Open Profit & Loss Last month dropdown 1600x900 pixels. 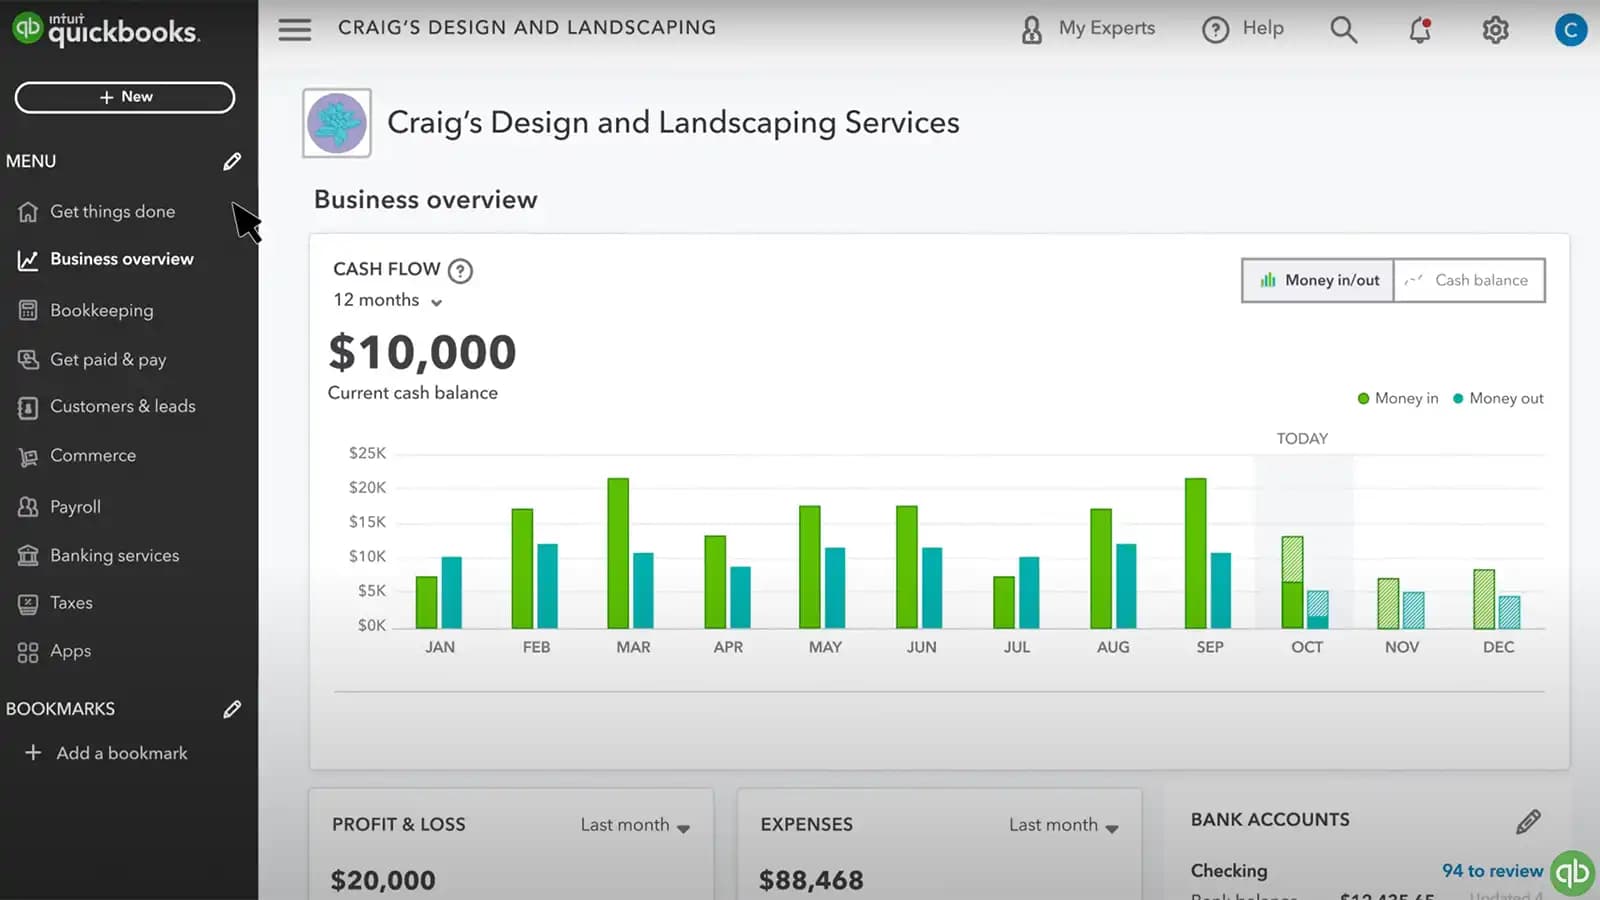click(x=635, y=825)
